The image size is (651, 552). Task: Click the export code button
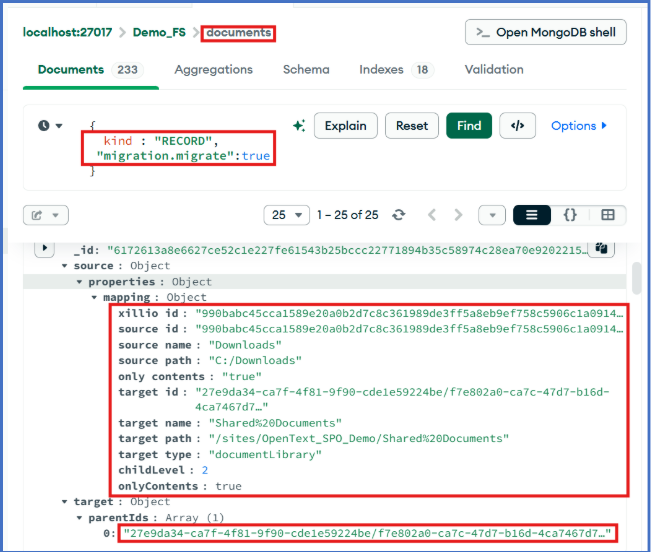(x=517, y=125)
